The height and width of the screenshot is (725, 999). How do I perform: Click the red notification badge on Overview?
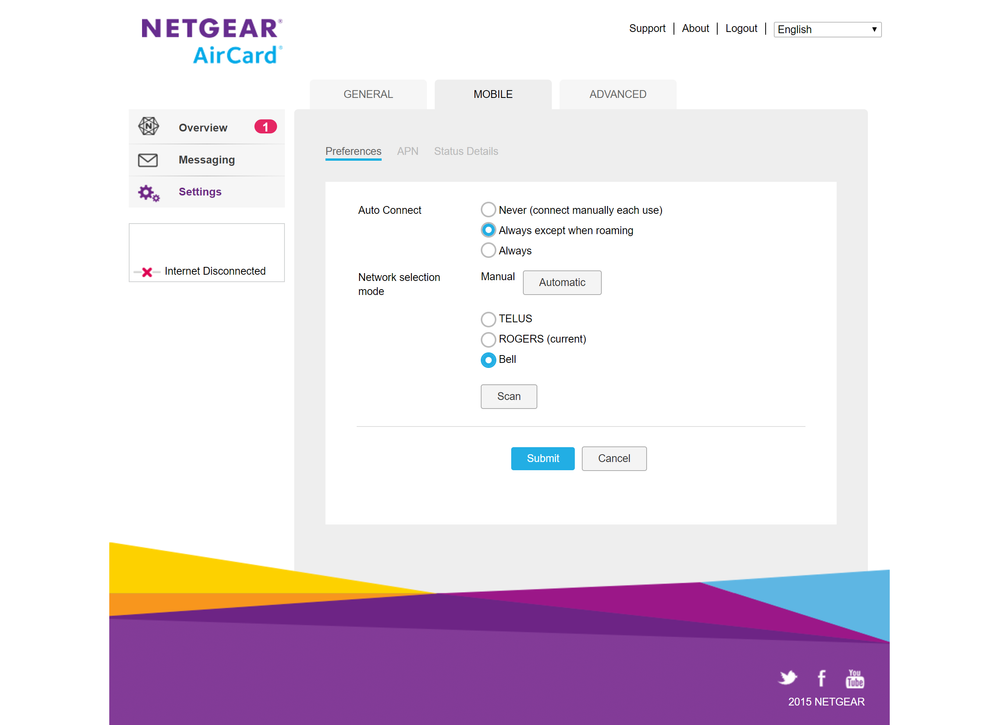pyautogui.click(x=265, y=127)
